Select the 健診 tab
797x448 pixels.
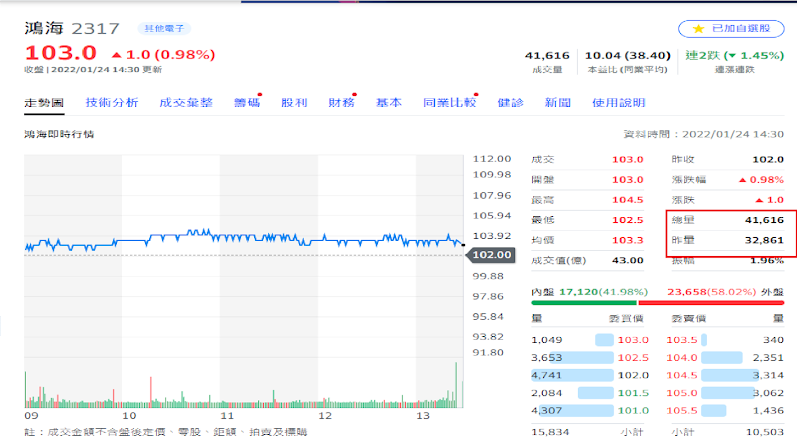click(510, 103)
